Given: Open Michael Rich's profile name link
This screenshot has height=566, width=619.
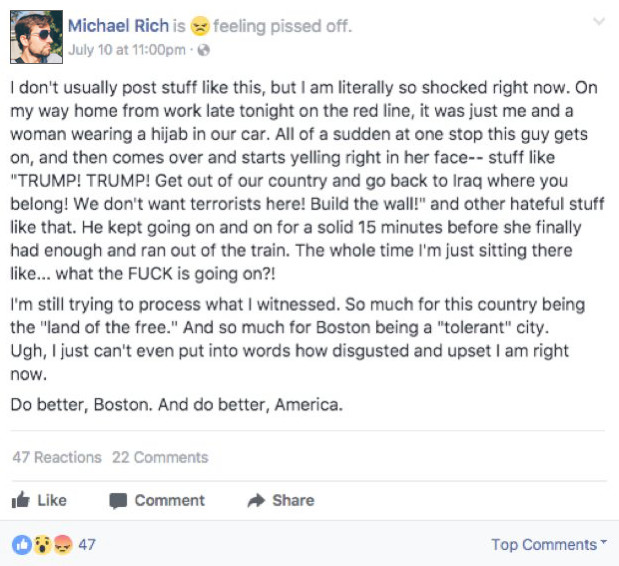Looking at the screenshot, I should [118, 26].
